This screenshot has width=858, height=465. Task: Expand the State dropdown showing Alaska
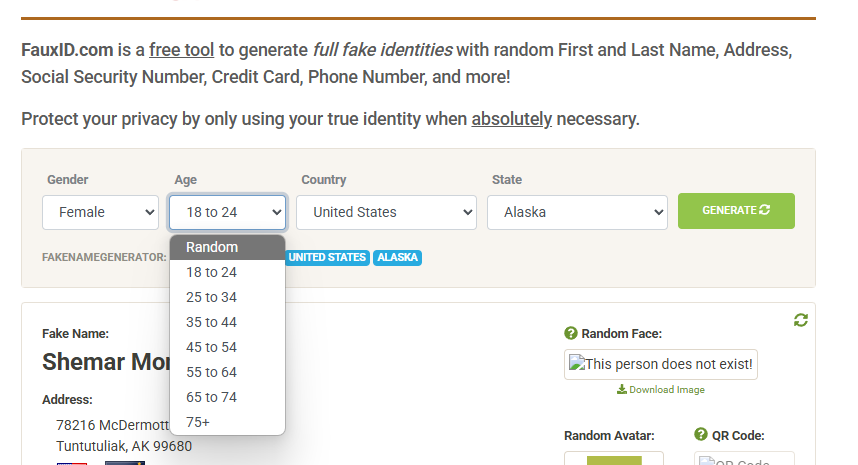(577, 212)
